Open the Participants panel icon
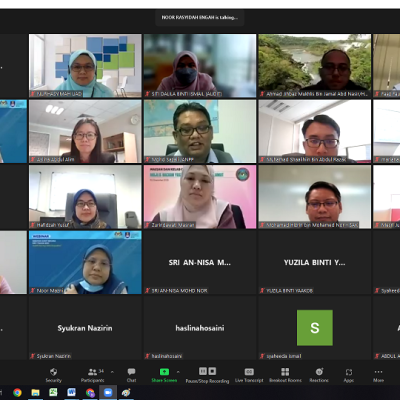 click(x=92, y=372)
